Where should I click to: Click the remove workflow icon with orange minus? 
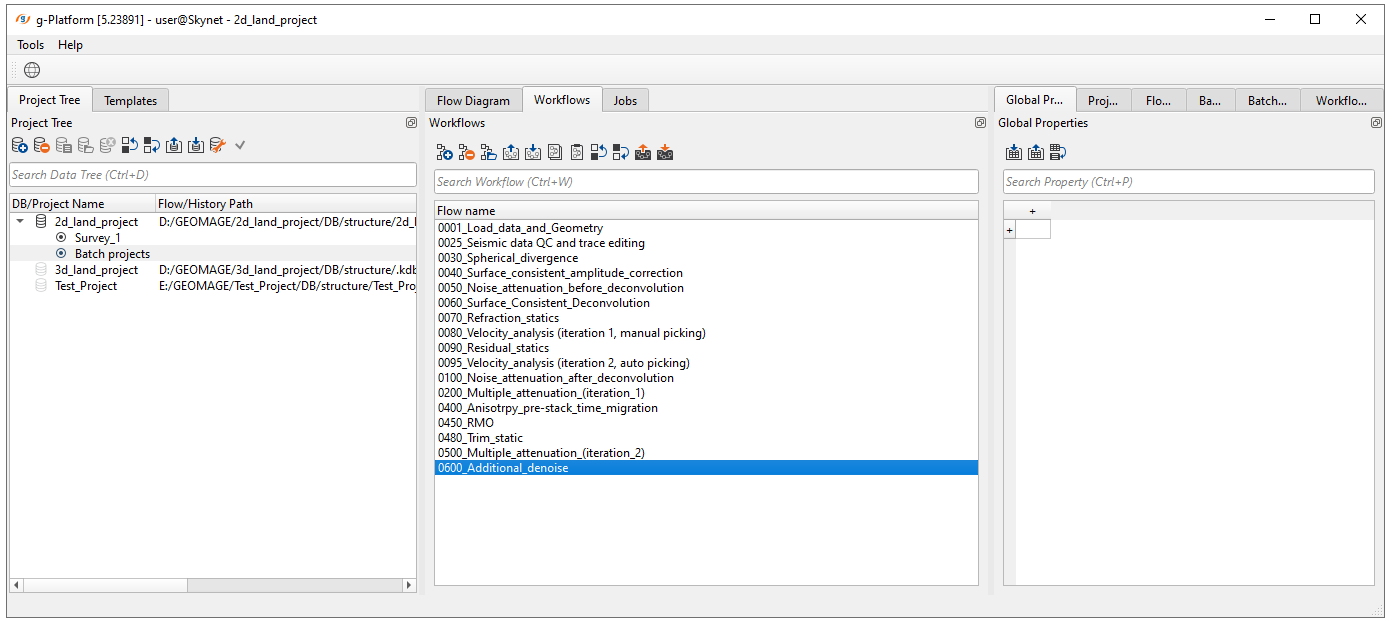466,153
